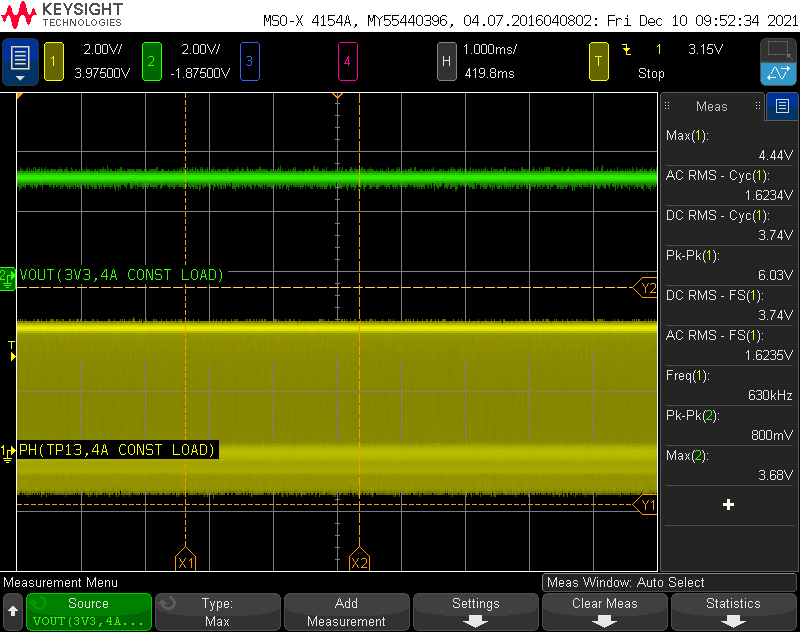Click the trigger source 1 value

click(x=659, y=49)
